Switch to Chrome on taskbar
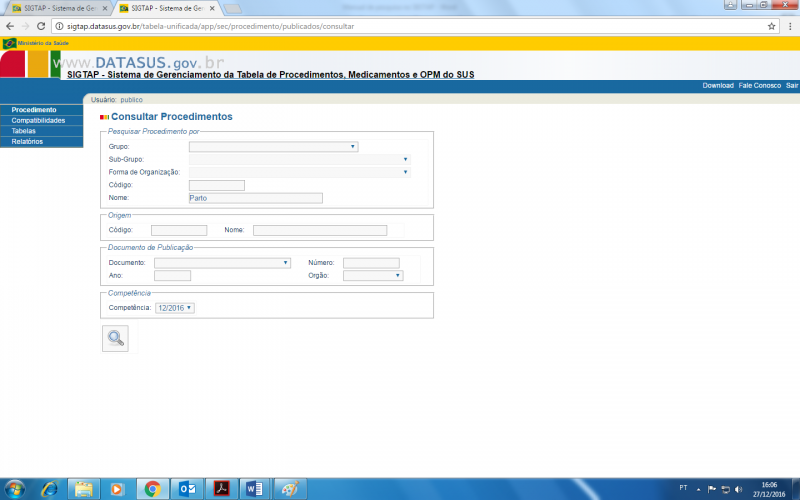This screenshot has width=800, height=500. 152,489
